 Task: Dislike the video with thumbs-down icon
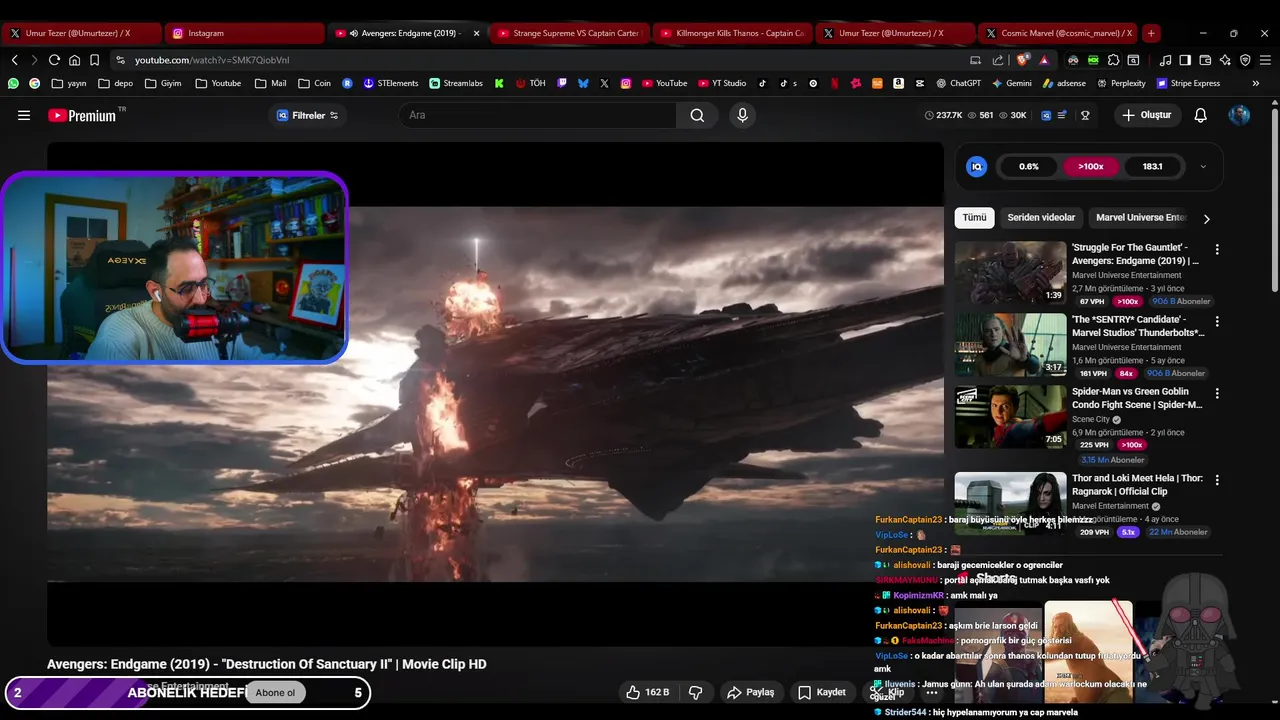tap(696, 692)
